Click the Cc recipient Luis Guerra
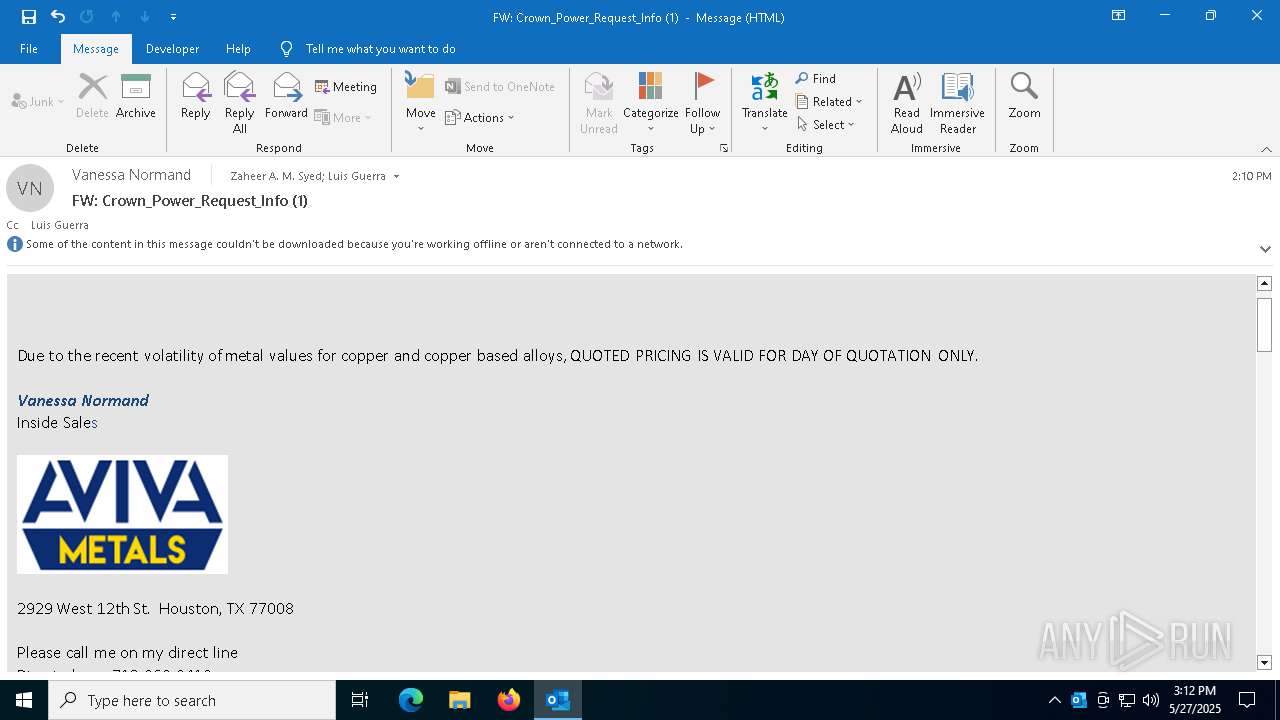The height and width of the screenshot is (720, 1280). pyautogui.click(x=60, y=225)
